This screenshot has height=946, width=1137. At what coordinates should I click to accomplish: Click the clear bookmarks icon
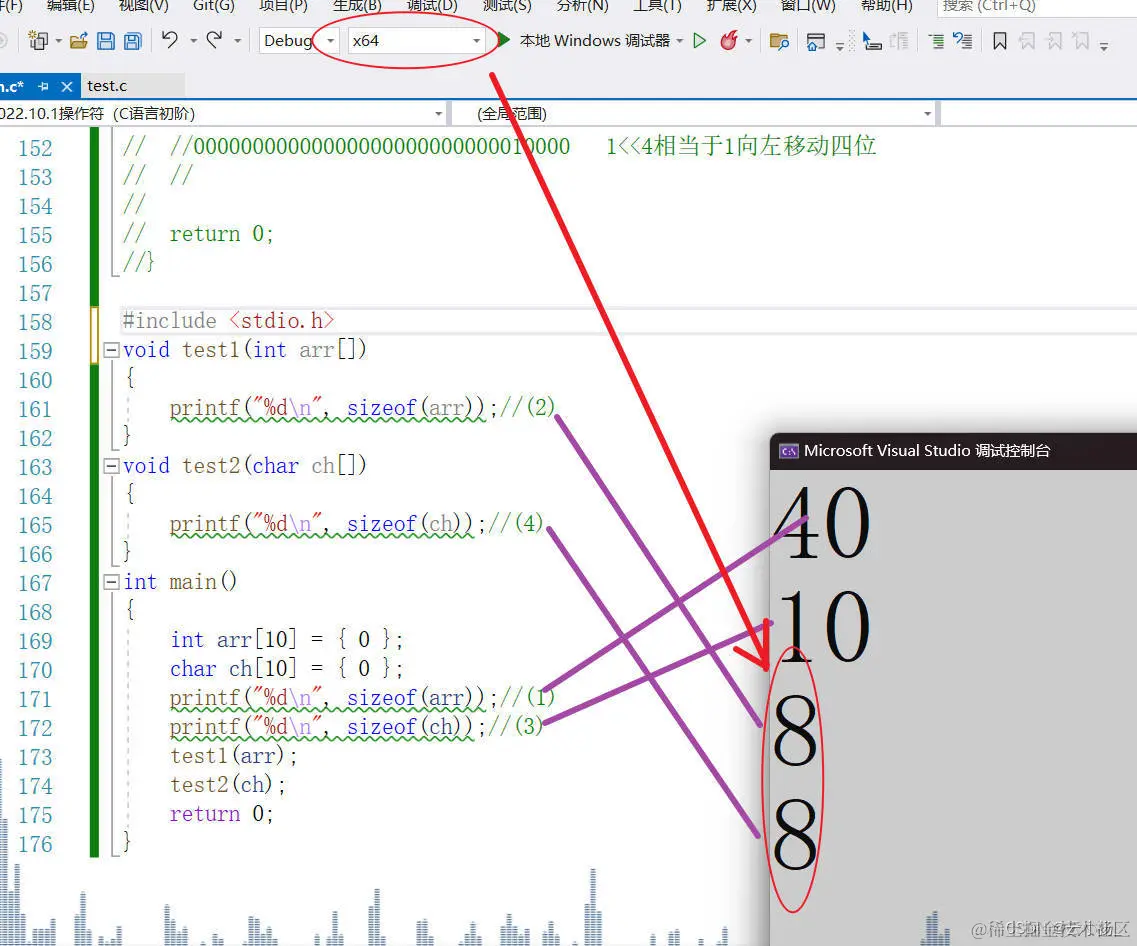(x=1080, y=41)
